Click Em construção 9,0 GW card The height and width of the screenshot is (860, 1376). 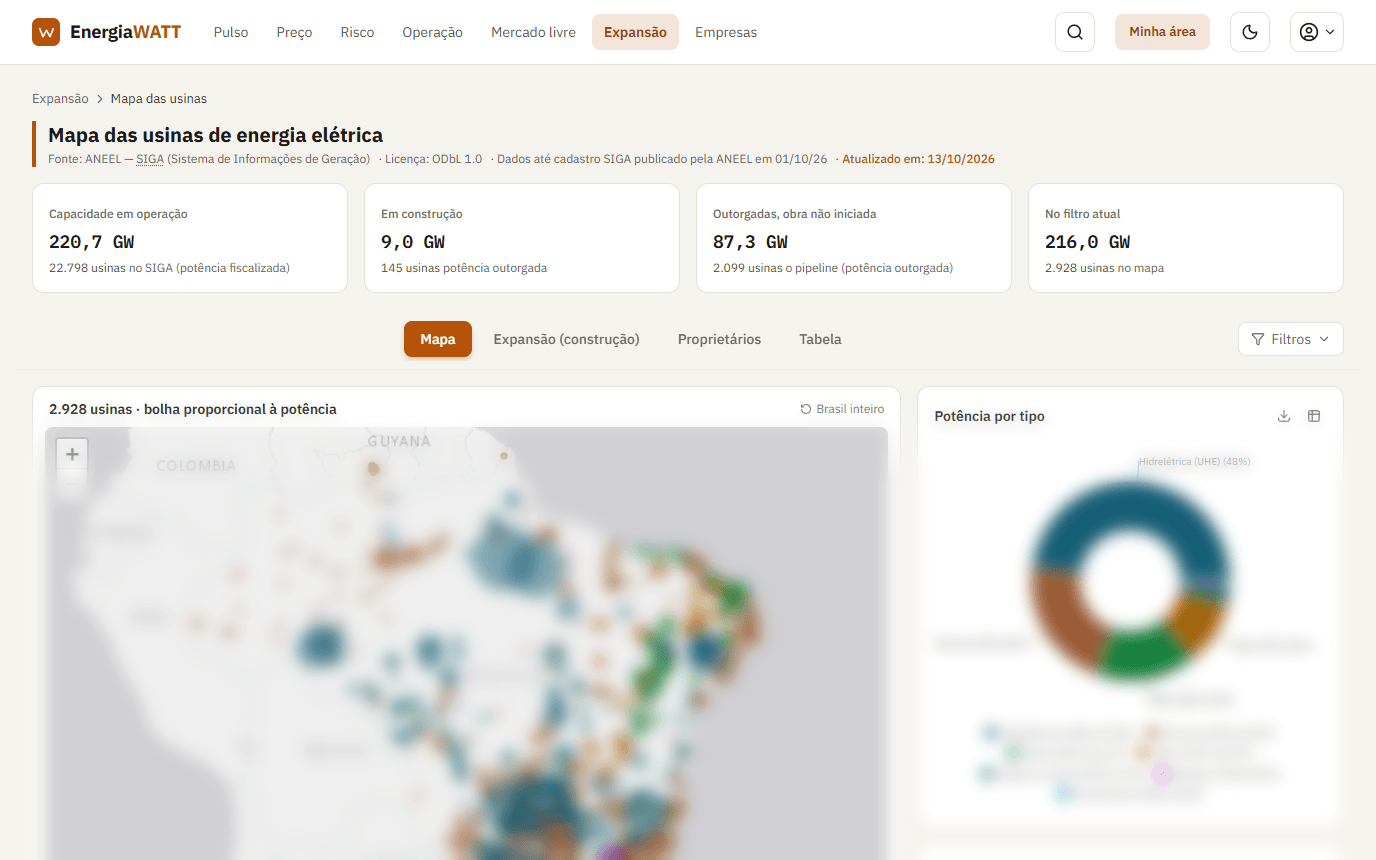pos(522,238)
